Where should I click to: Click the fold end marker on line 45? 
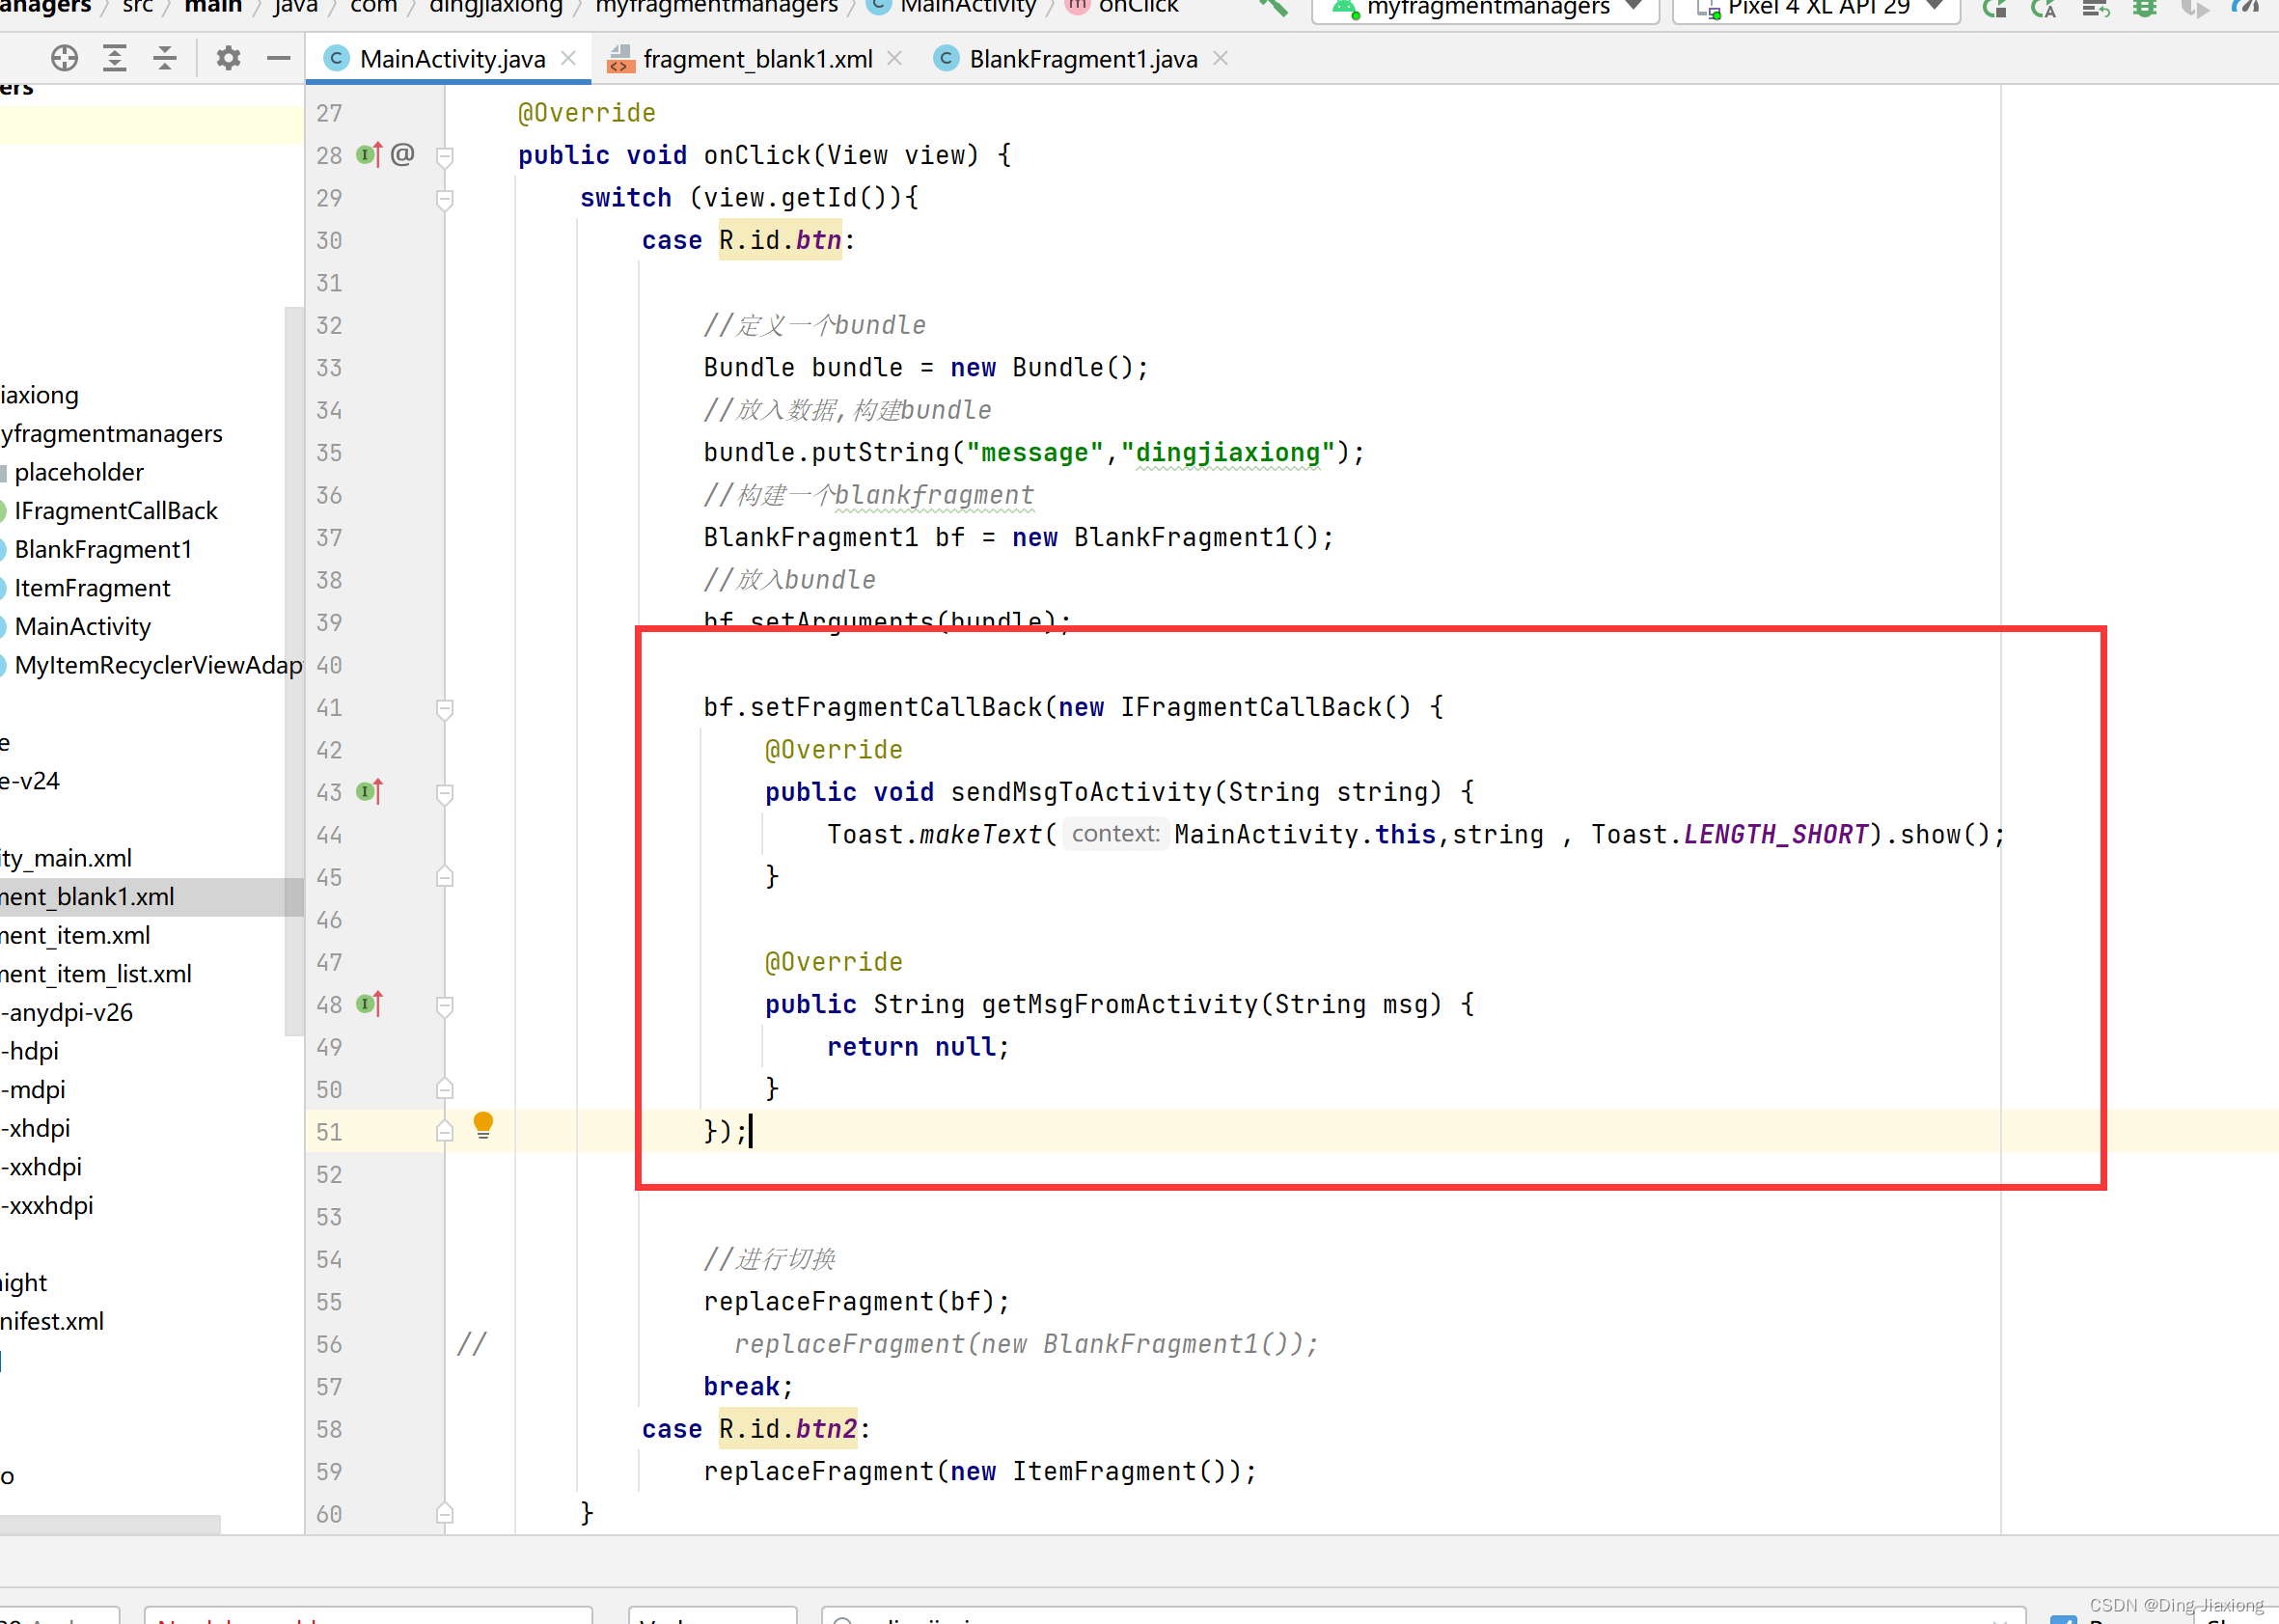[445, 876]
